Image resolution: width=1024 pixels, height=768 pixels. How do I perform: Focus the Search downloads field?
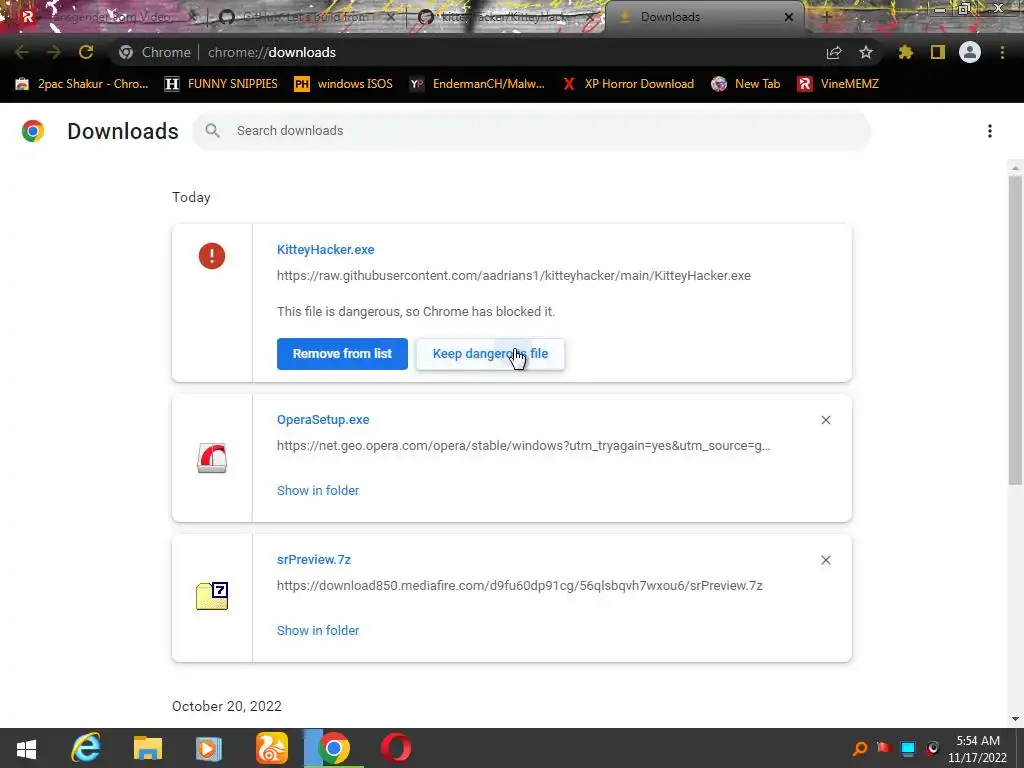[531, 131]
